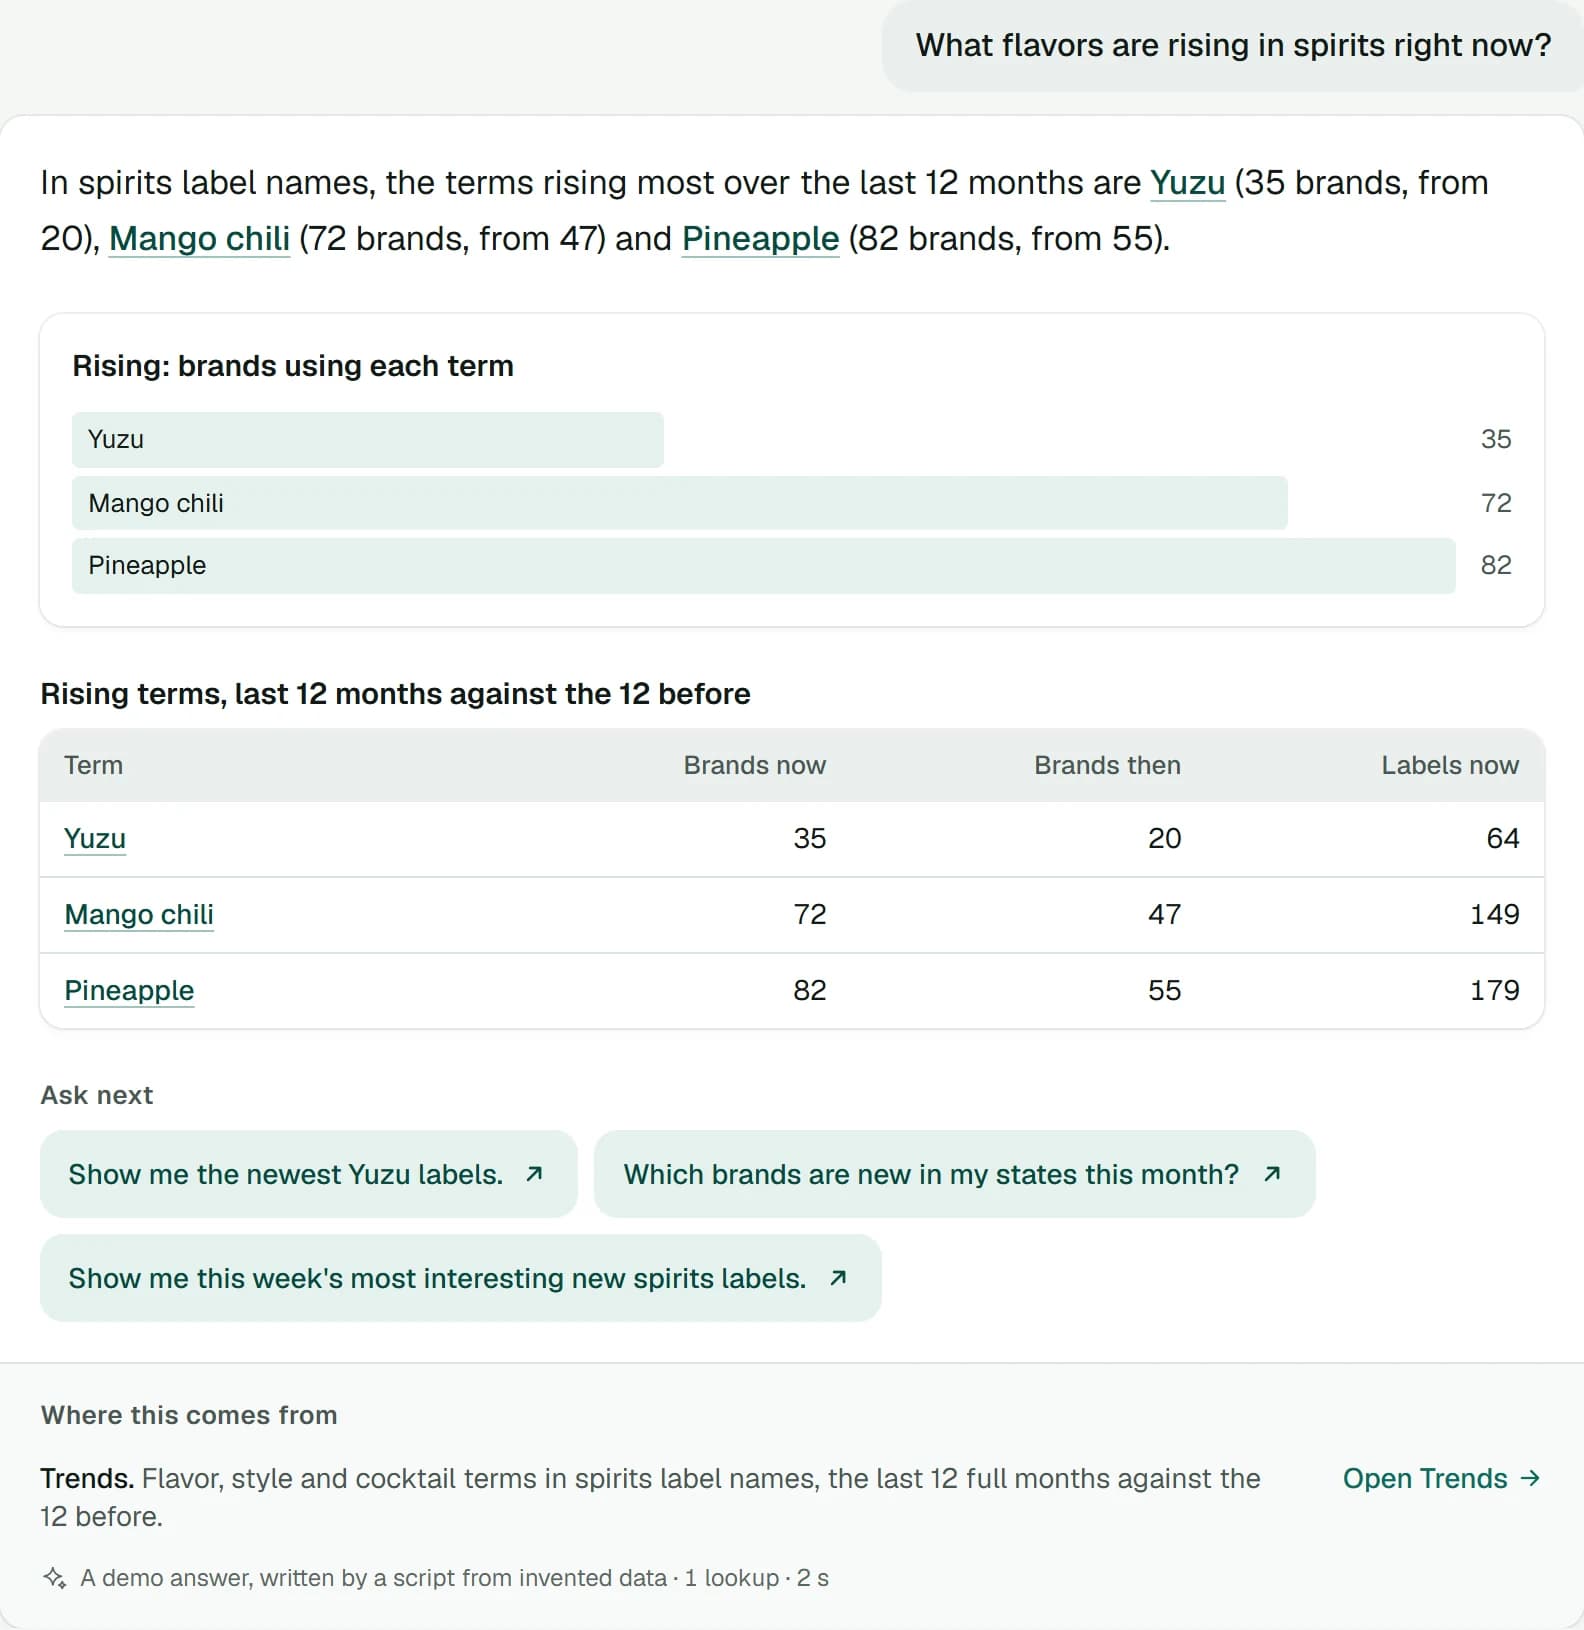Click arrow icon on this week's spirits labels suggestion
Screen dimensions: 1584x1630
[838, 1278]
